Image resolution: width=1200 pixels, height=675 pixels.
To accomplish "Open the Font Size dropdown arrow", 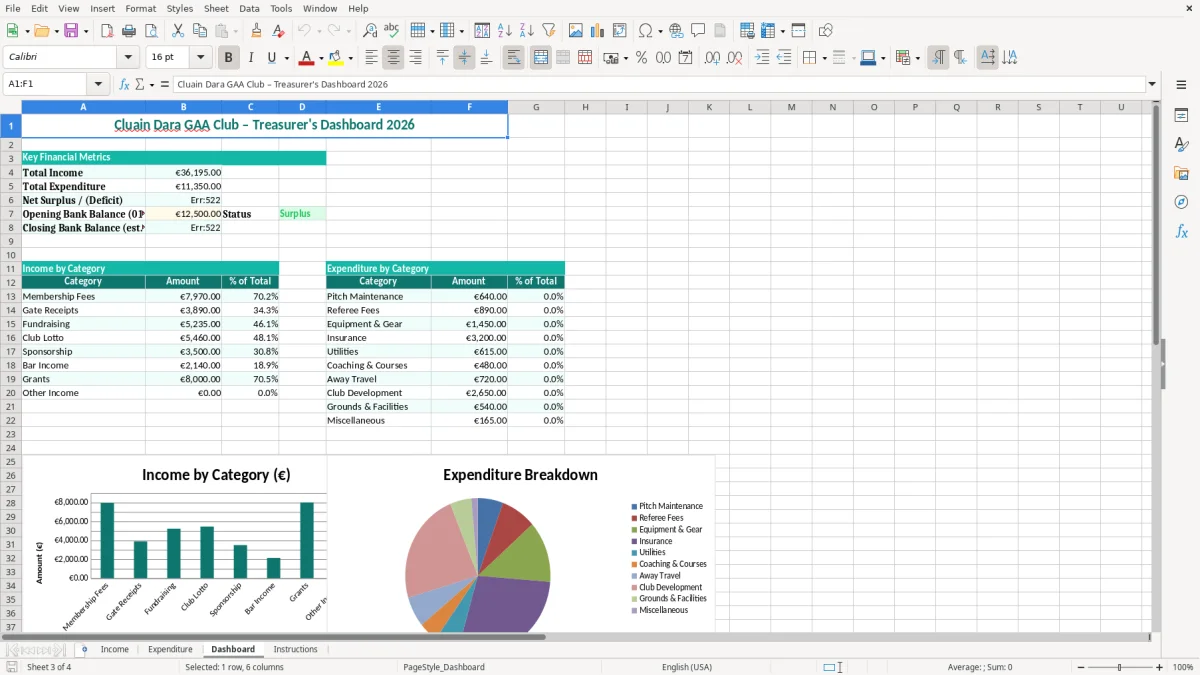I will (201, 58).
